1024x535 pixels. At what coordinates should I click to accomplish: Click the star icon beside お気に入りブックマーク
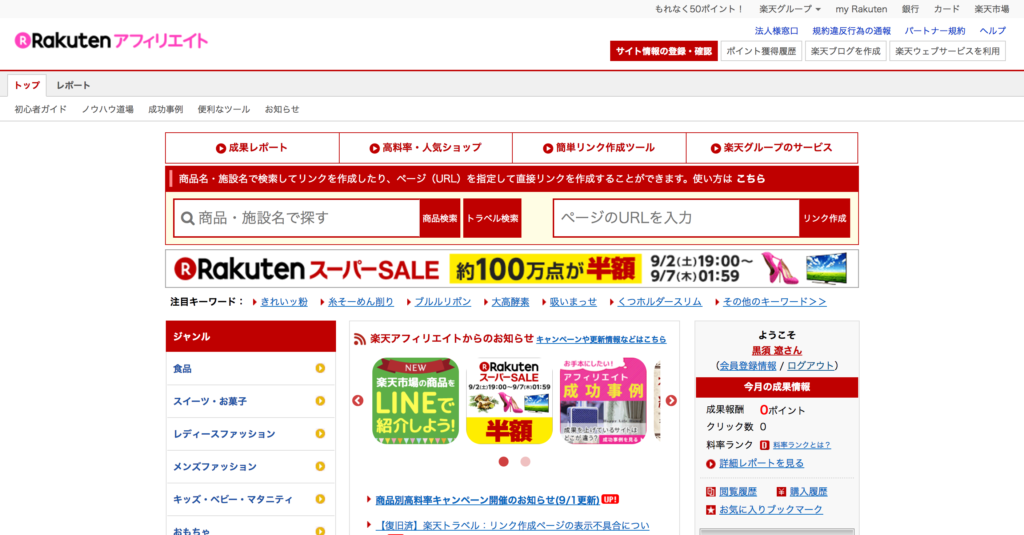coord(711,510)
